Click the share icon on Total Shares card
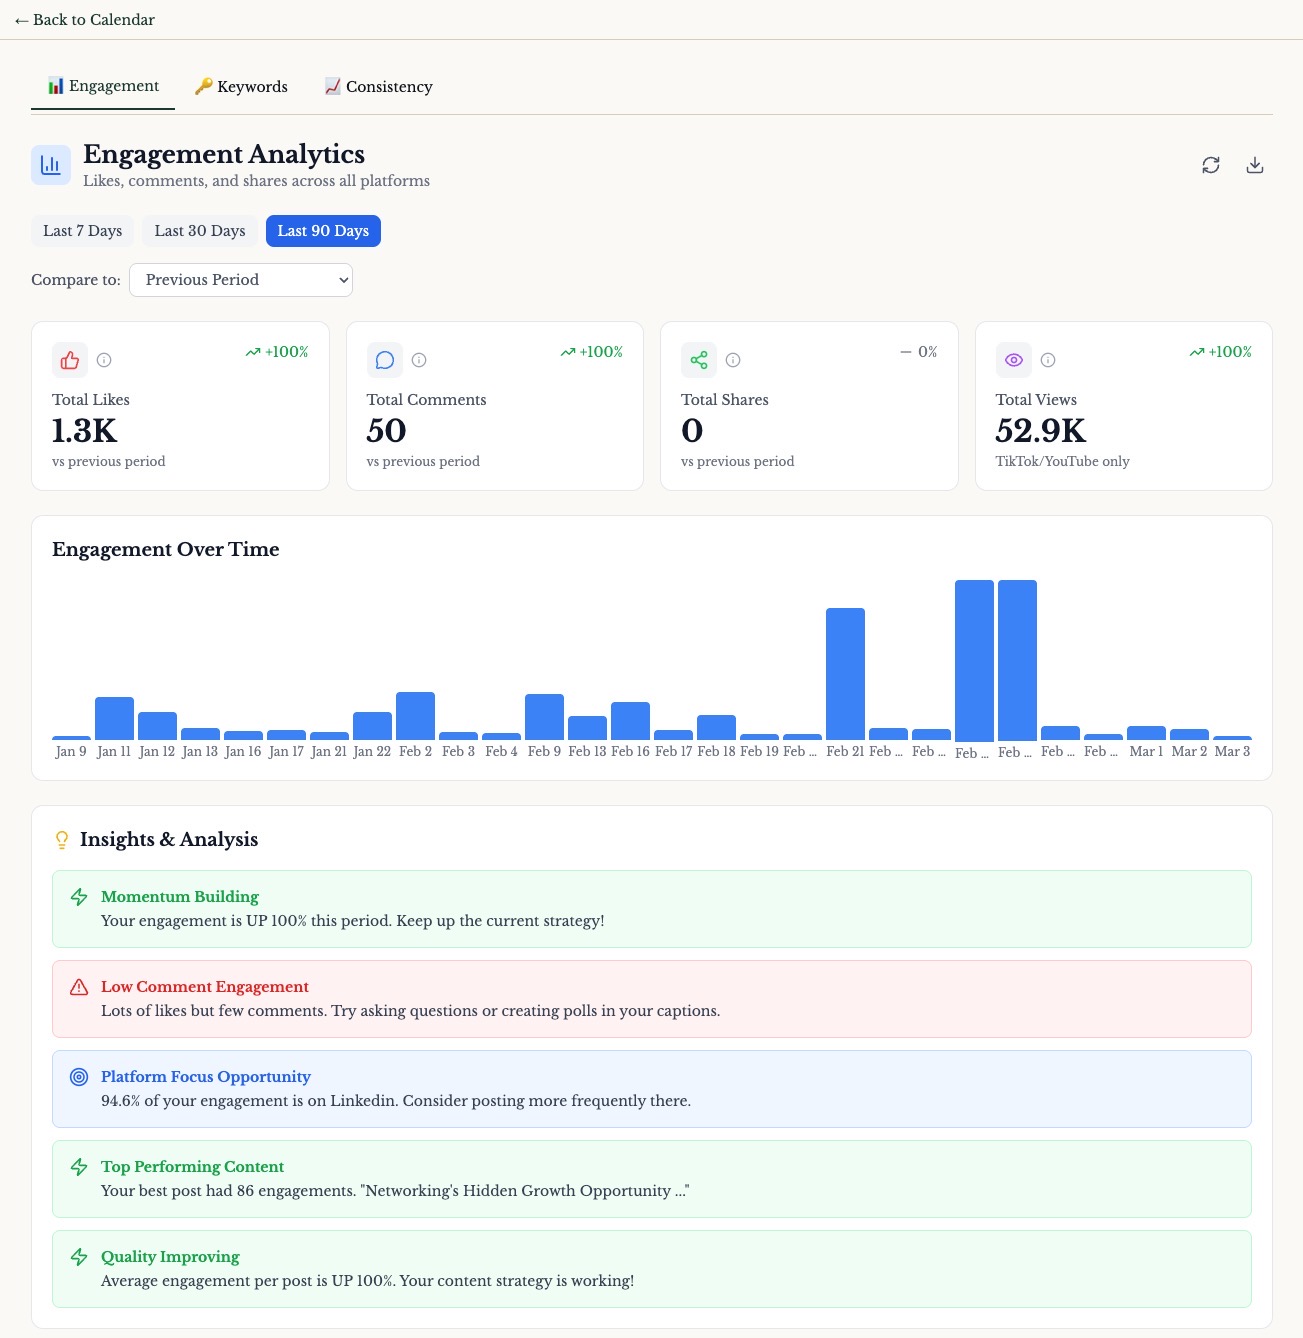The image size is (1303, 1338). [x=699, y=360]
